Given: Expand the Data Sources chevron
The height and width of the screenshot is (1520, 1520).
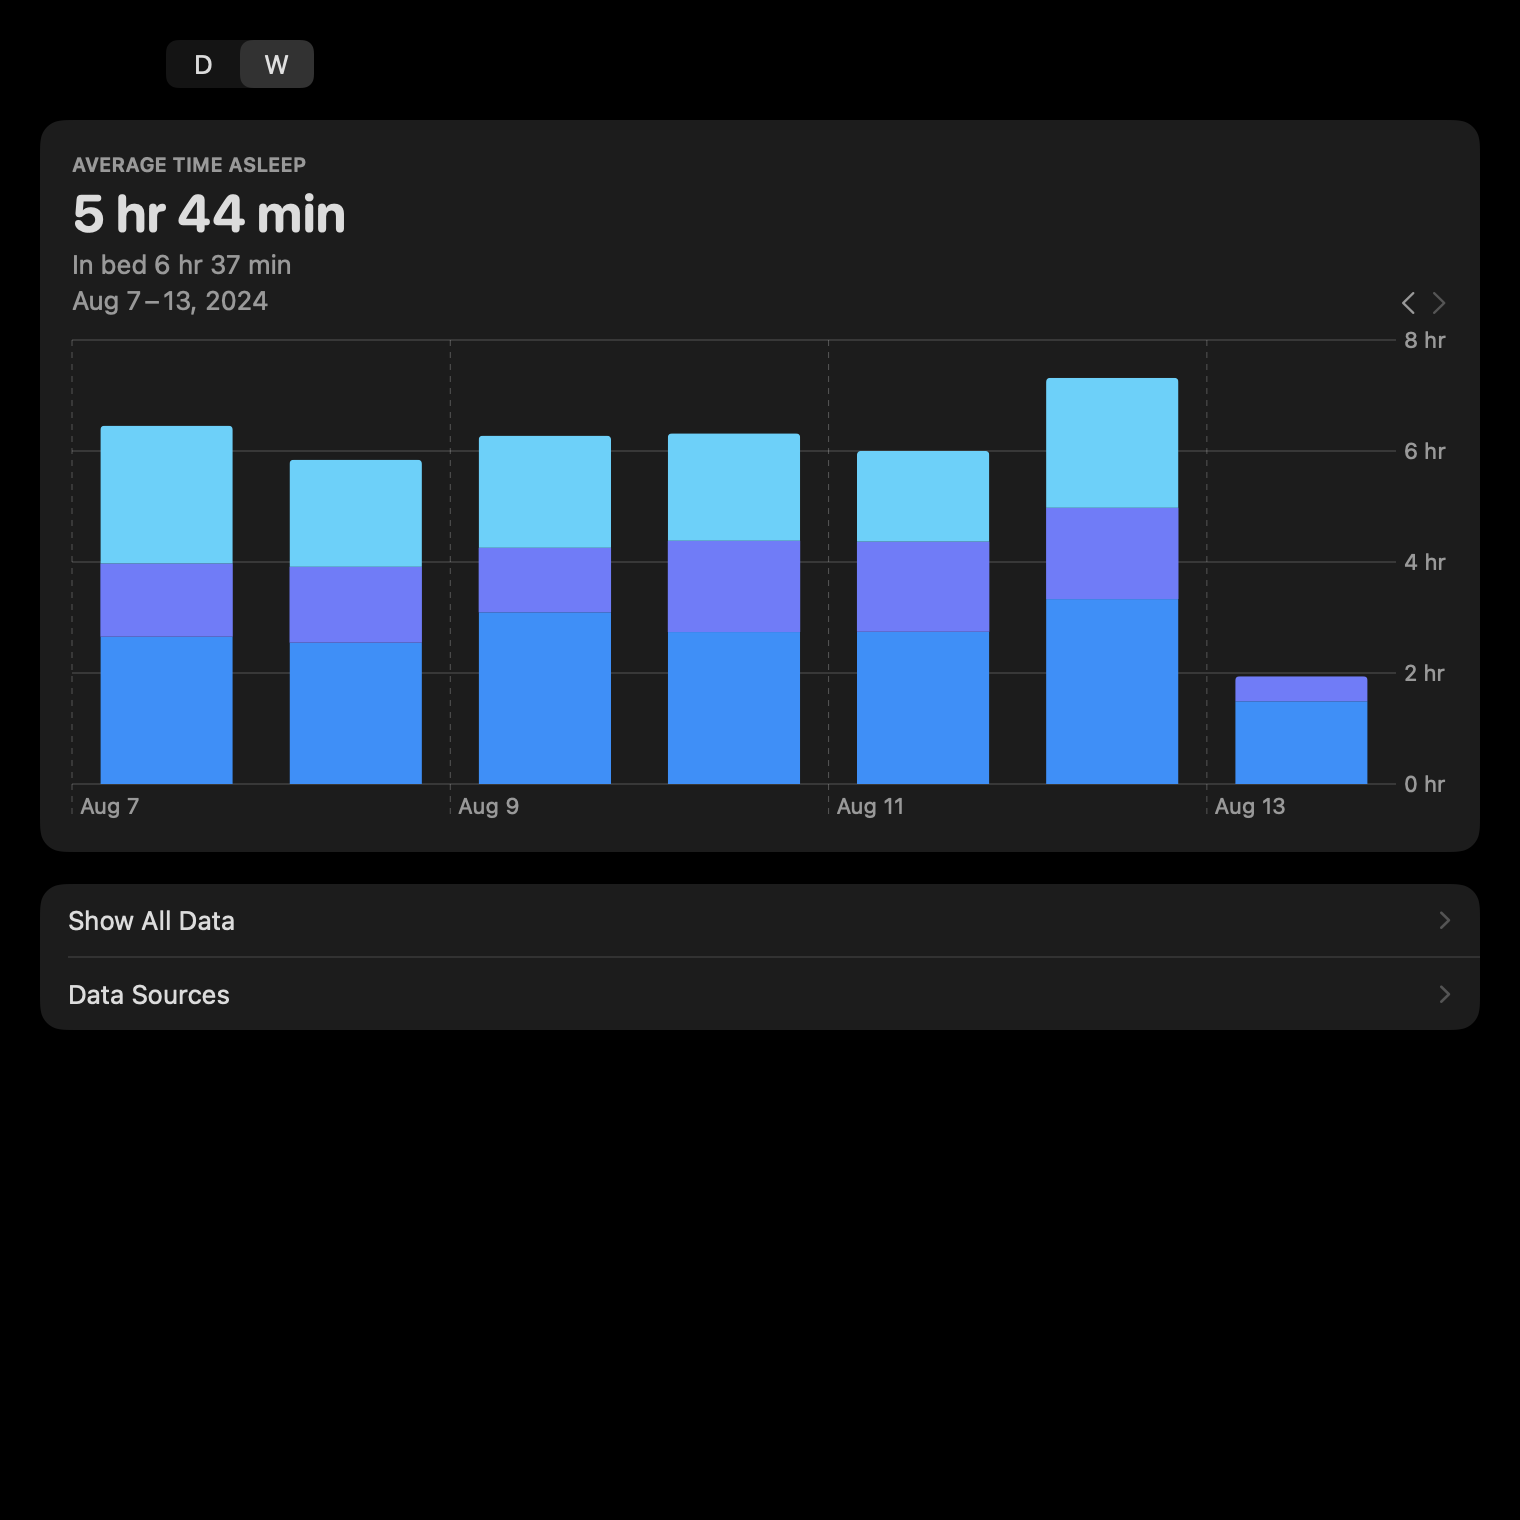Looking at the screenshot, I should (1444, 995).
